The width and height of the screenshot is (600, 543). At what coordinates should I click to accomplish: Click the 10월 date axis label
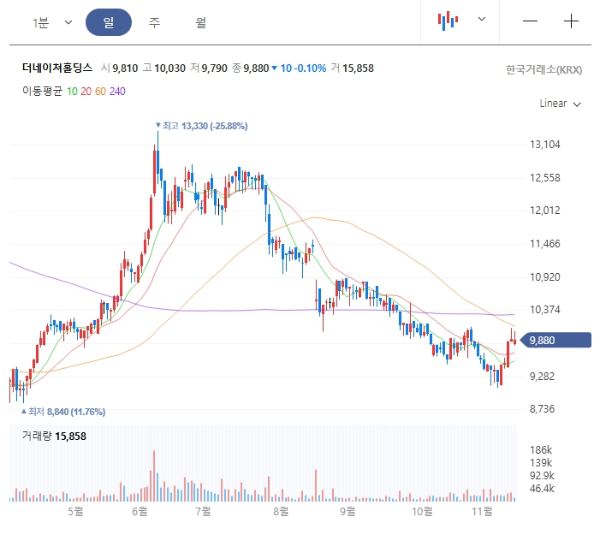point(422,511)
